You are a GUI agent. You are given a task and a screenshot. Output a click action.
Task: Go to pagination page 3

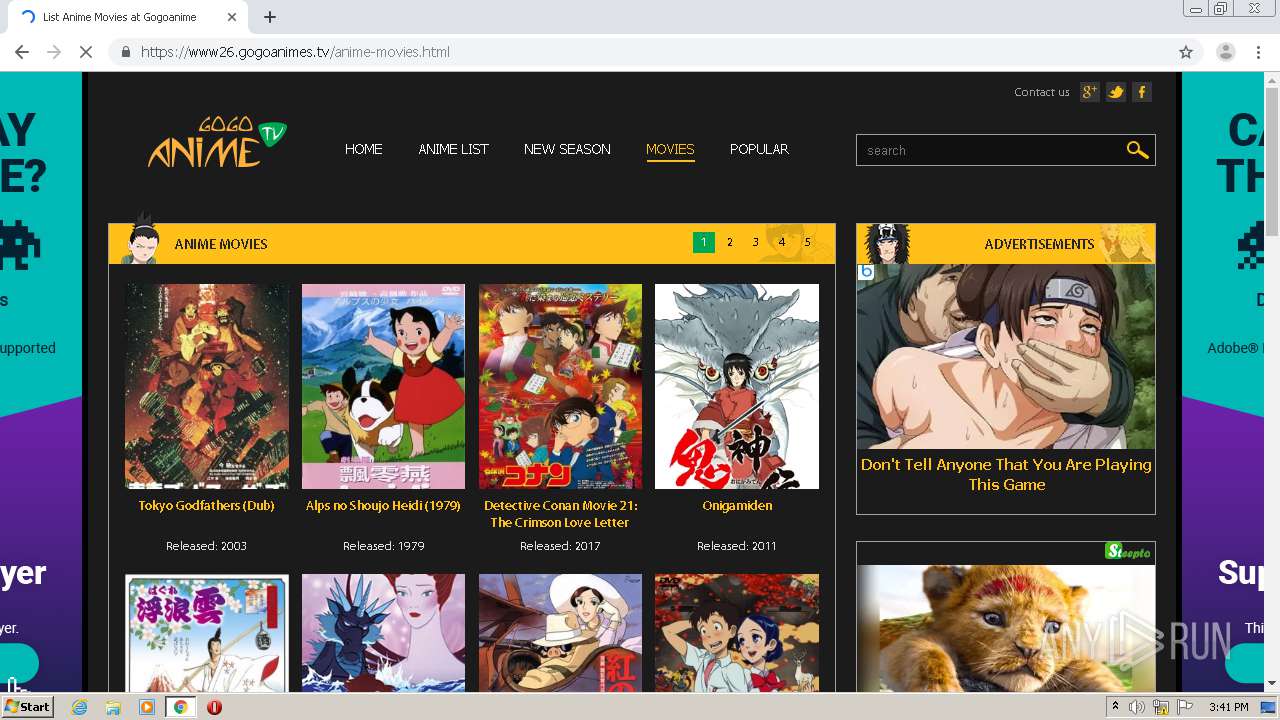click(x=756, y=242)
